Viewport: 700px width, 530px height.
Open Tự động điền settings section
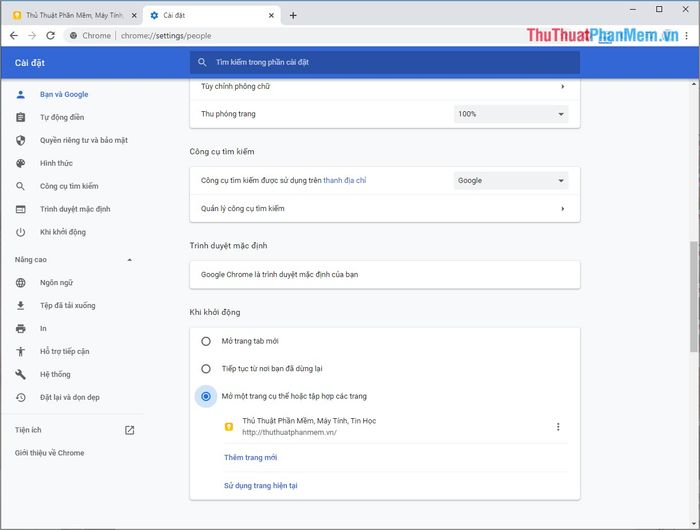coord(62,117)
